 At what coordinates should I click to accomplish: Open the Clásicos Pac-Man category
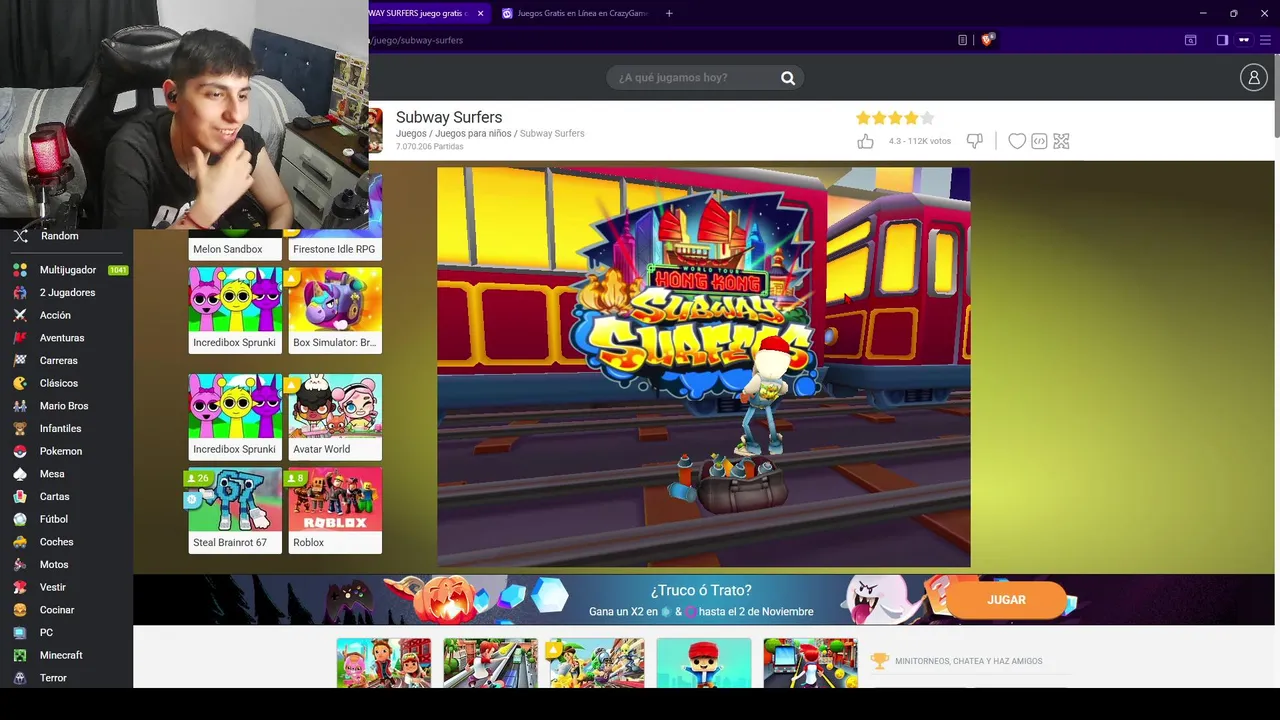58,383
